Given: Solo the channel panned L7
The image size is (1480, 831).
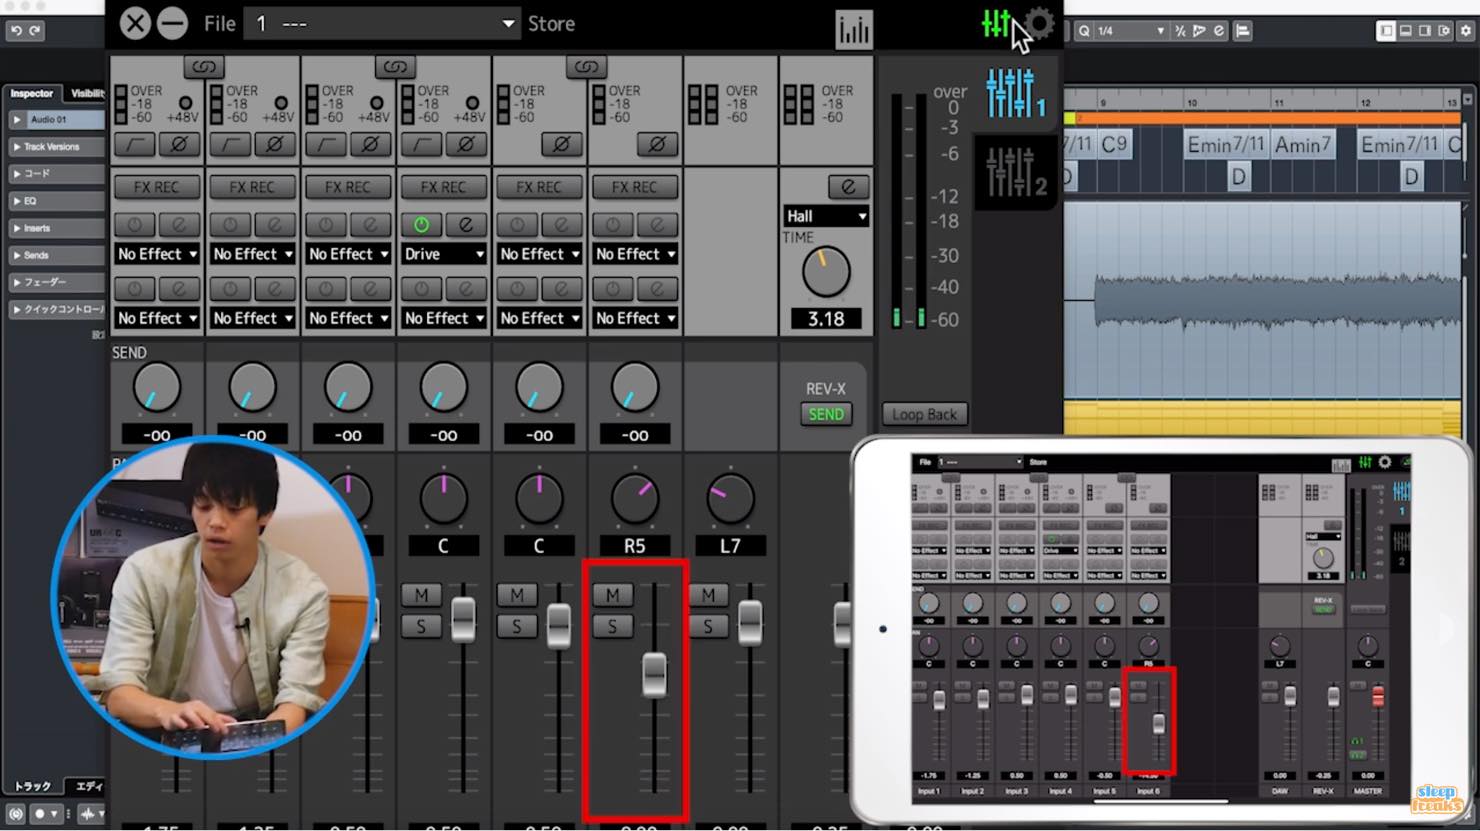Looking at the screenshot, I should tap(708, 627).
